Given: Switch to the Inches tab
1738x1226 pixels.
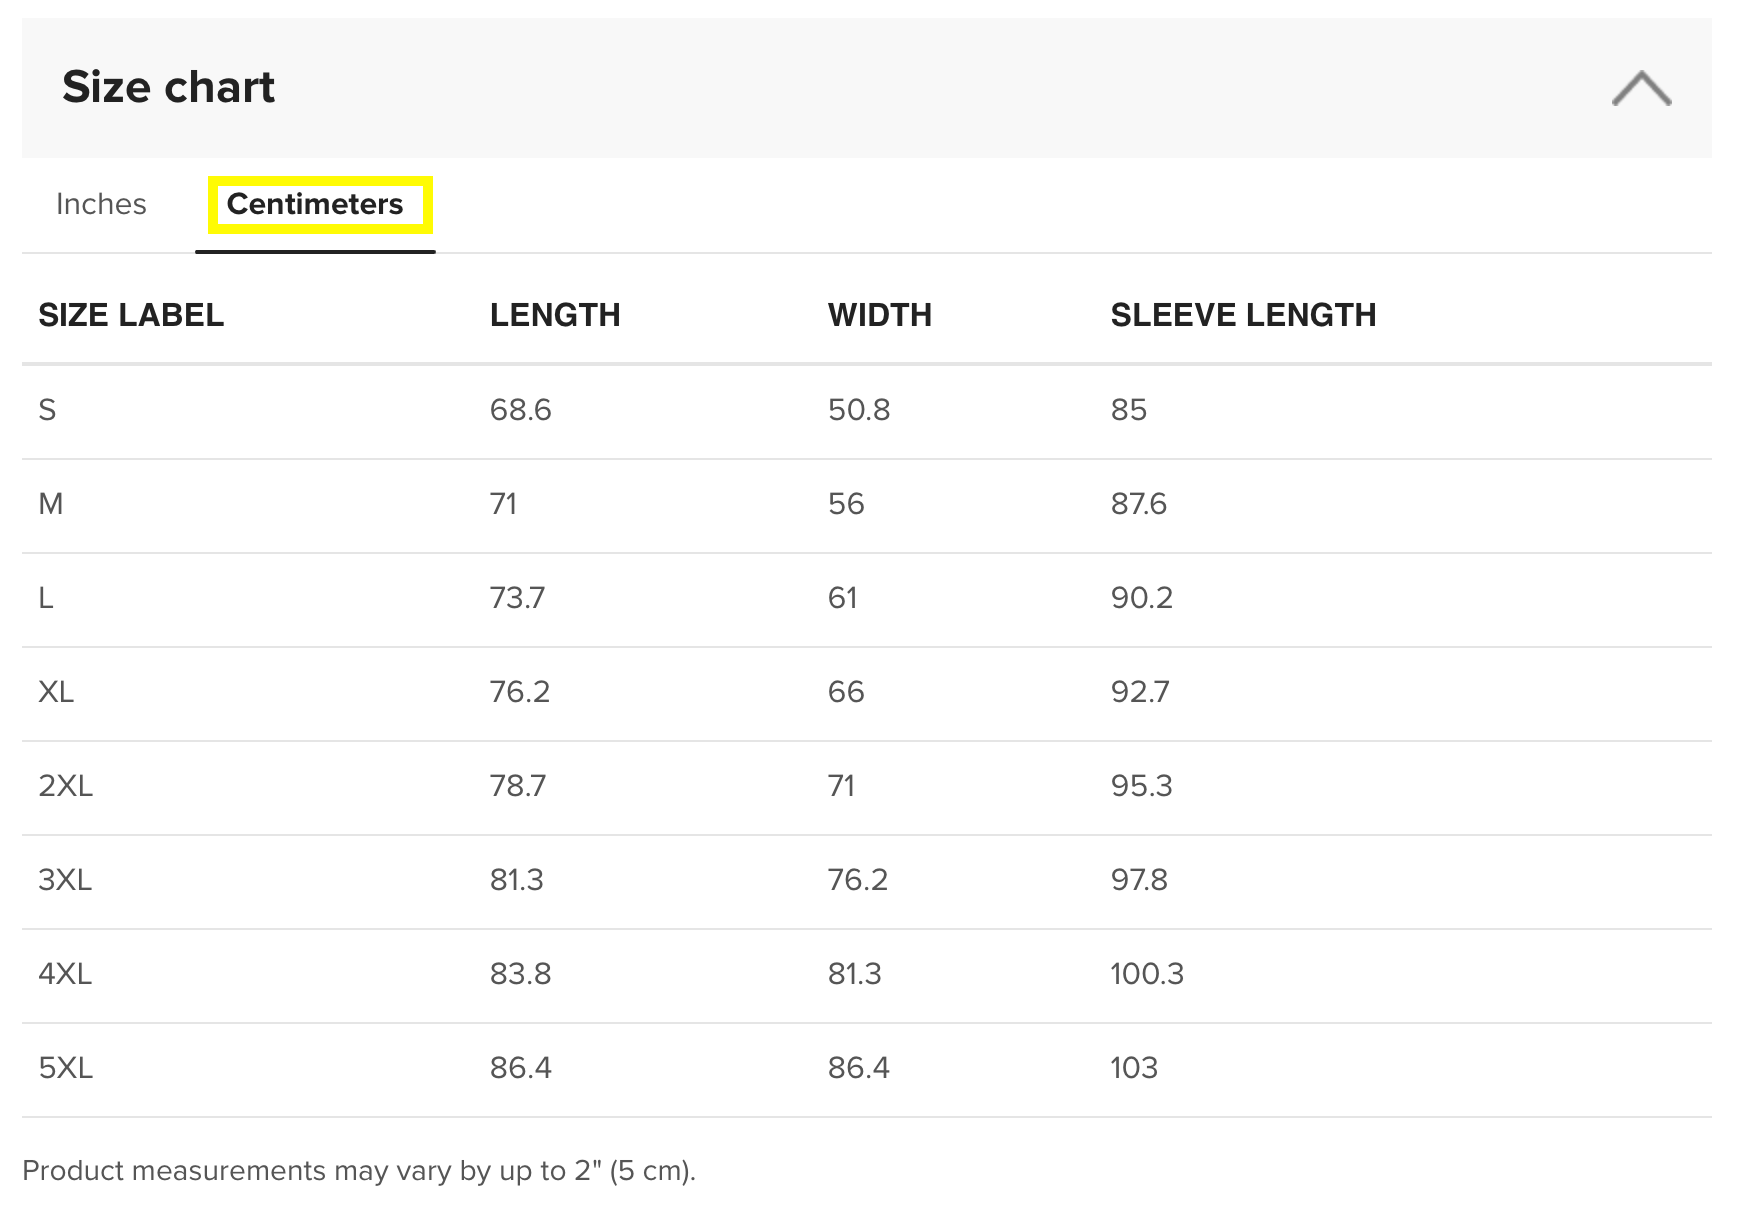Looking at the screenshot, I should 101,204.
